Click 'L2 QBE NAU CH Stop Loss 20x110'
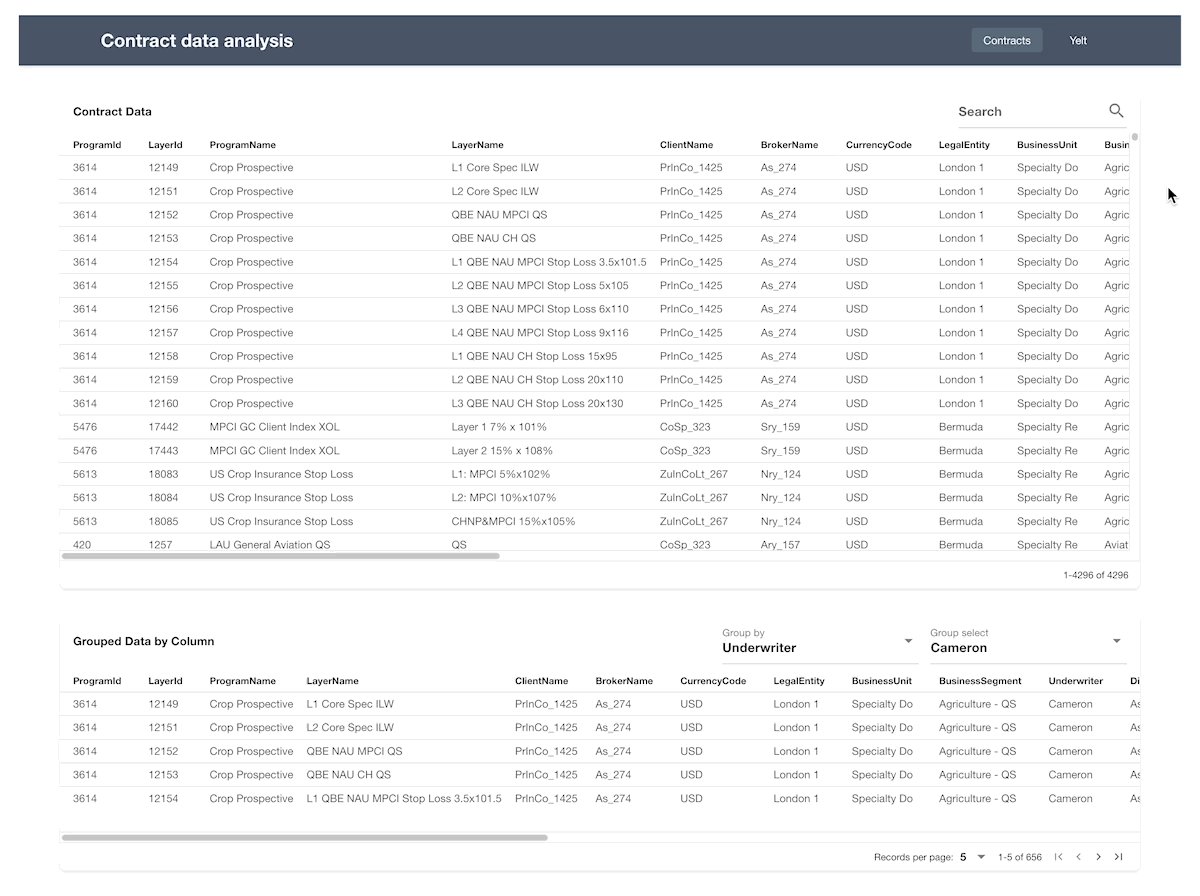This screenshot has width=1200, height=896. point(537,380)
